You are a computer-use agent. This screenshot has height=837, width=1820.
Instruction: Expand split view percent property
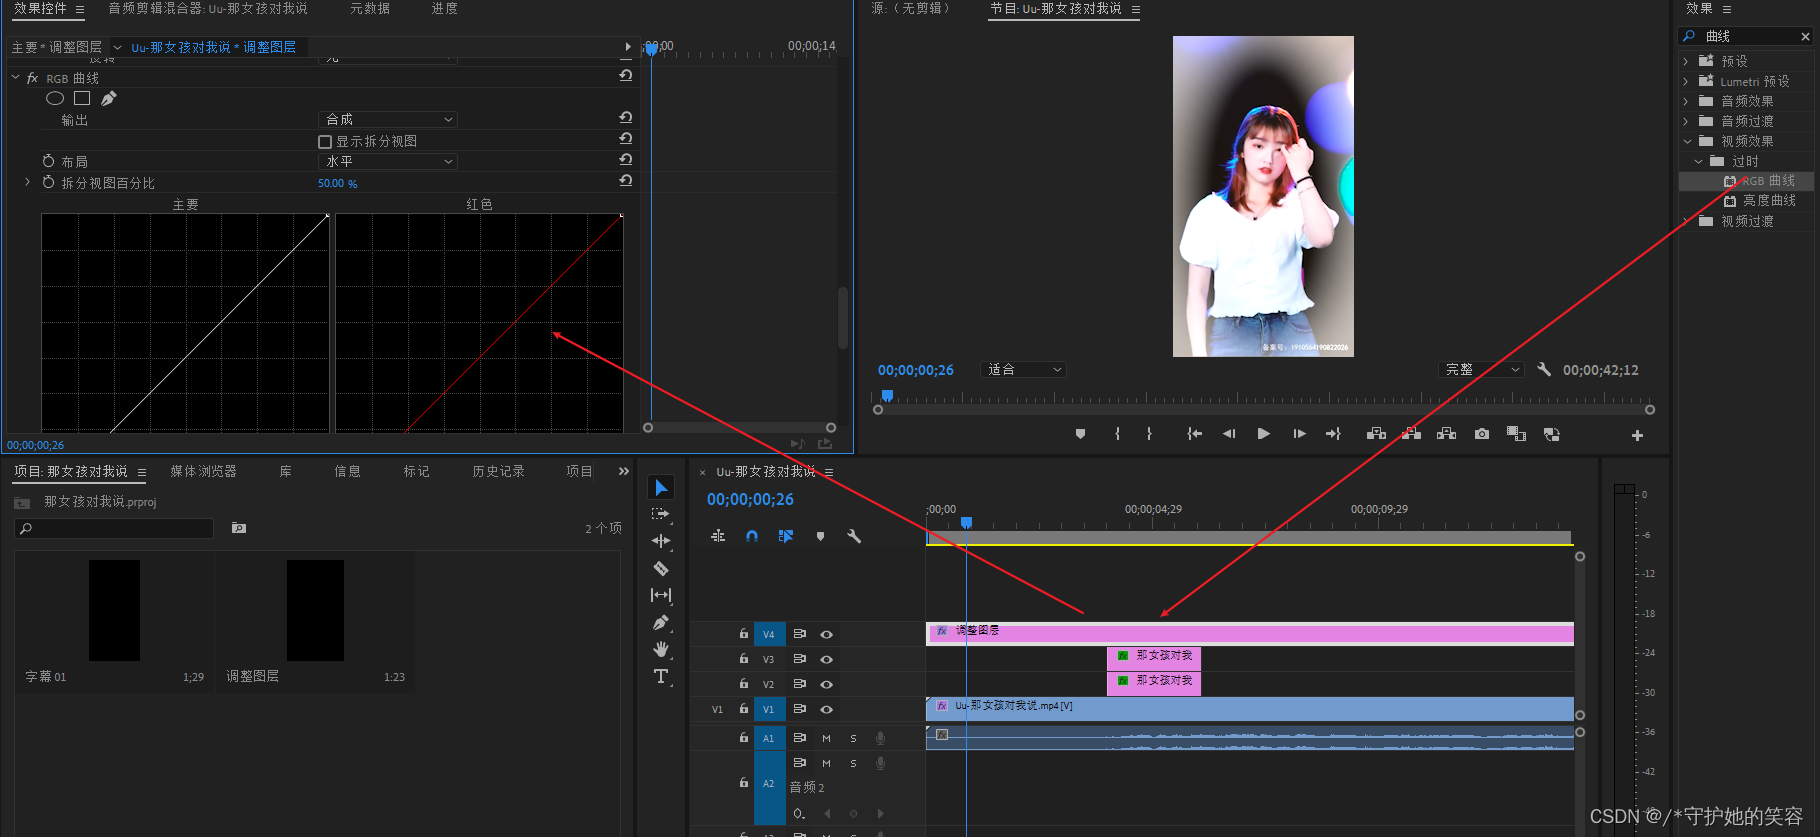click(27, 182)
